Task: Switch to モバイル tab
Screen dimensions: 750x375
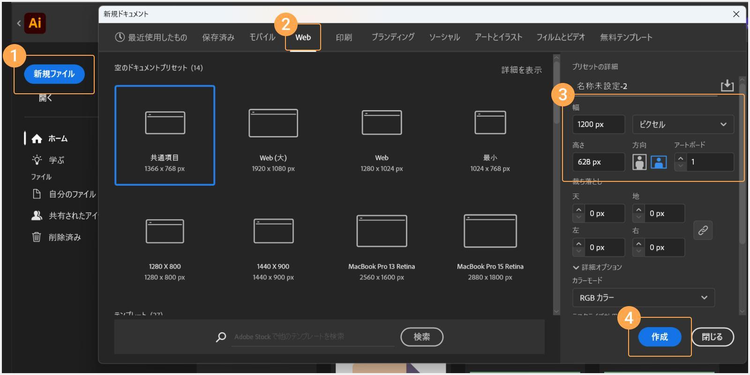Action: point(262,37)
